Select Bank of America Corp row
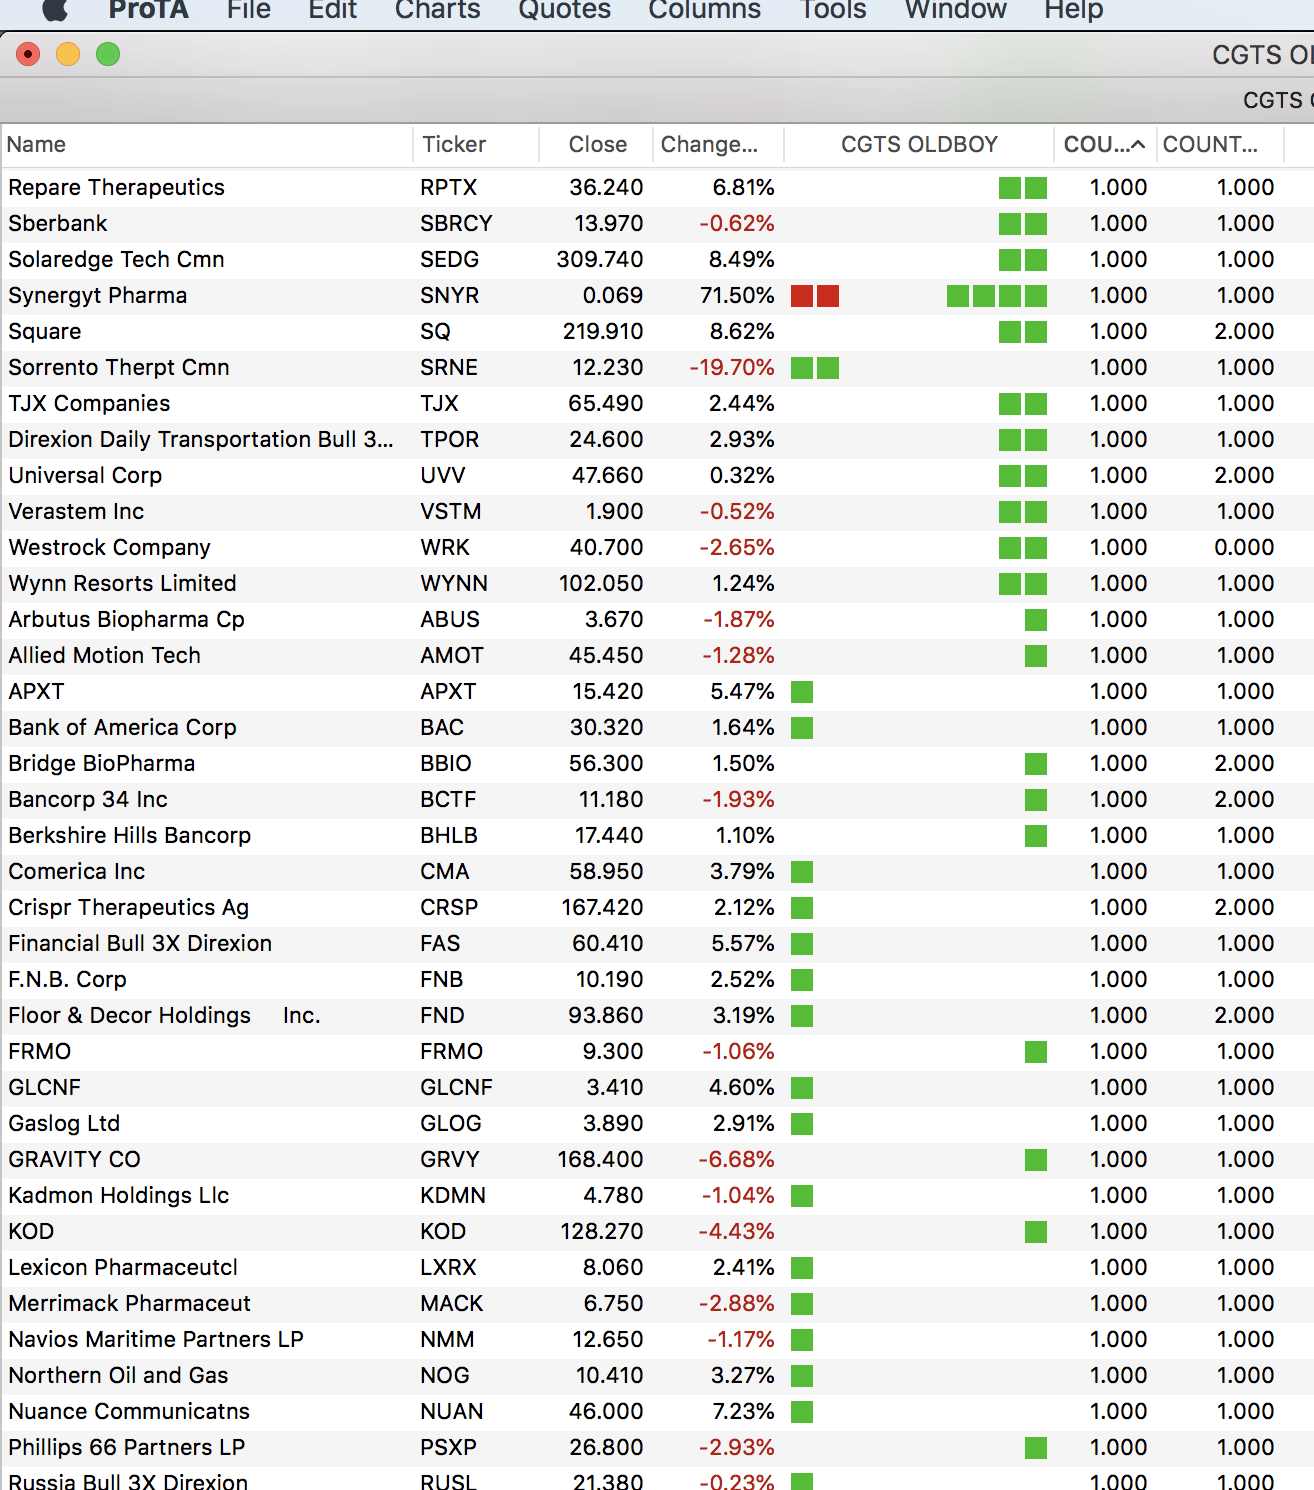The image size is (1314, 1490). (657, 728)
